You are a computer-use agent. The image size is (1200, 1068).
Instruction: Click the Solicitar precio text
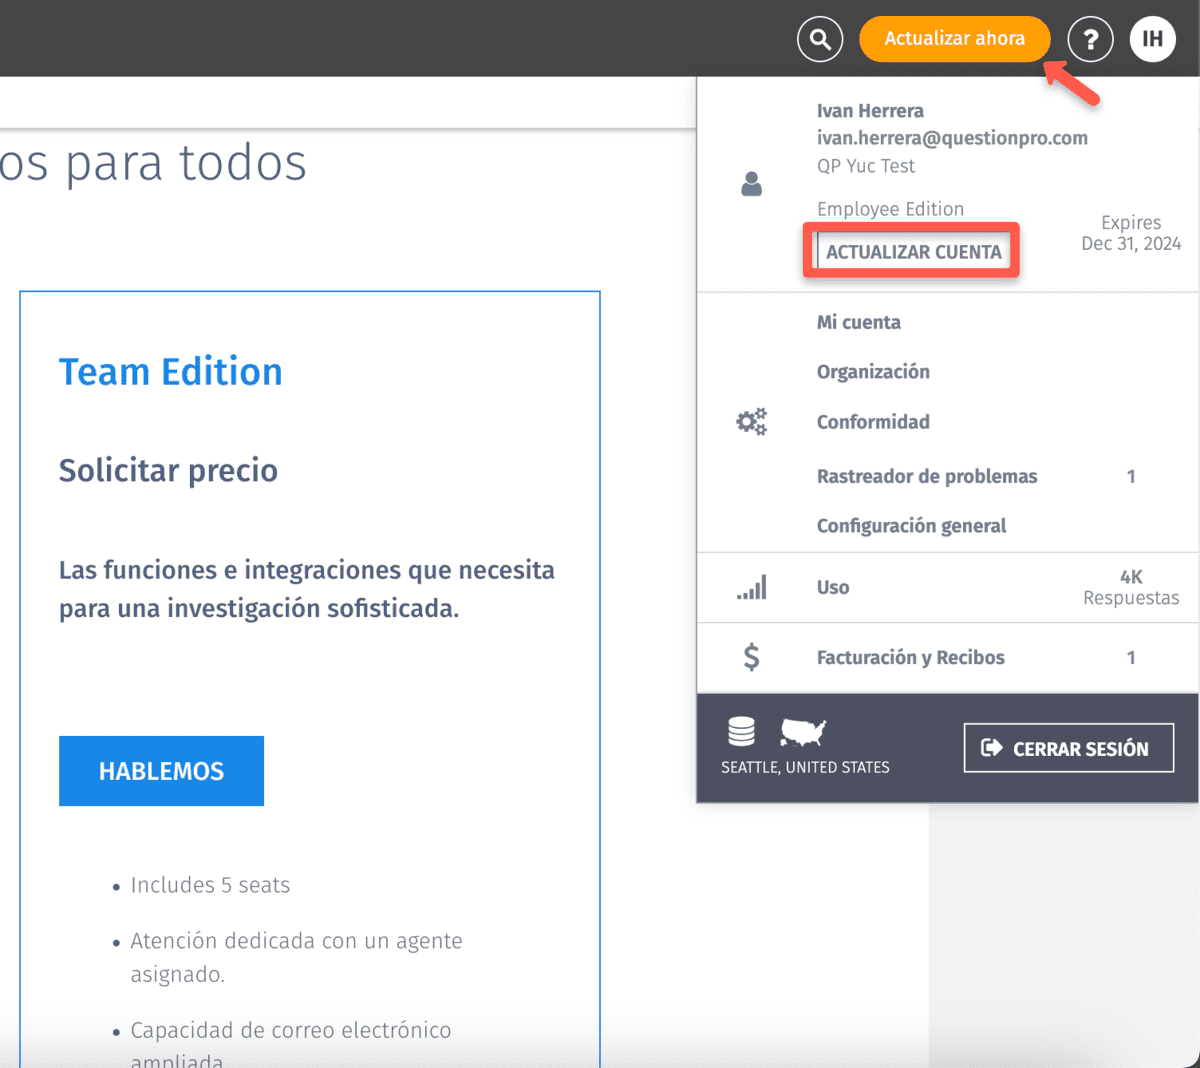pyautogui.click(x=168, y=470)
